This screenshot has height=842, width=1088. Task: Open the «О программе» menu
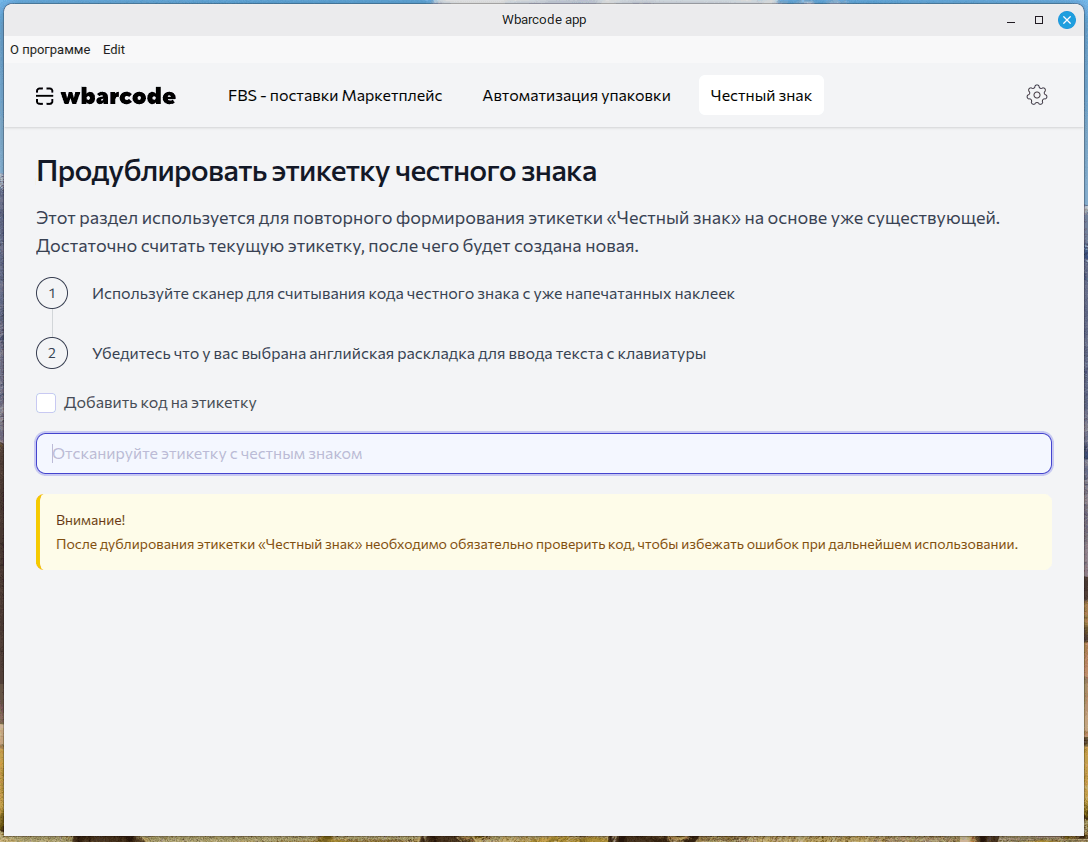(50, 49)
